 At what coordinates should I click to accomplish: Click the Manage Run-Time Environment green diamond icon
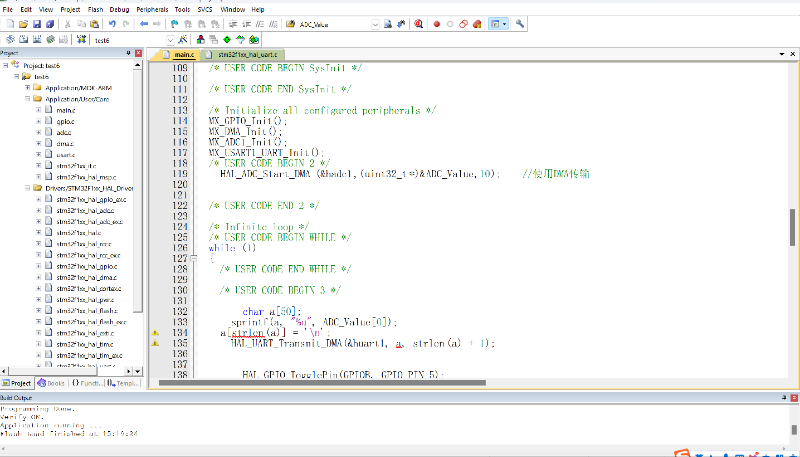227,40
